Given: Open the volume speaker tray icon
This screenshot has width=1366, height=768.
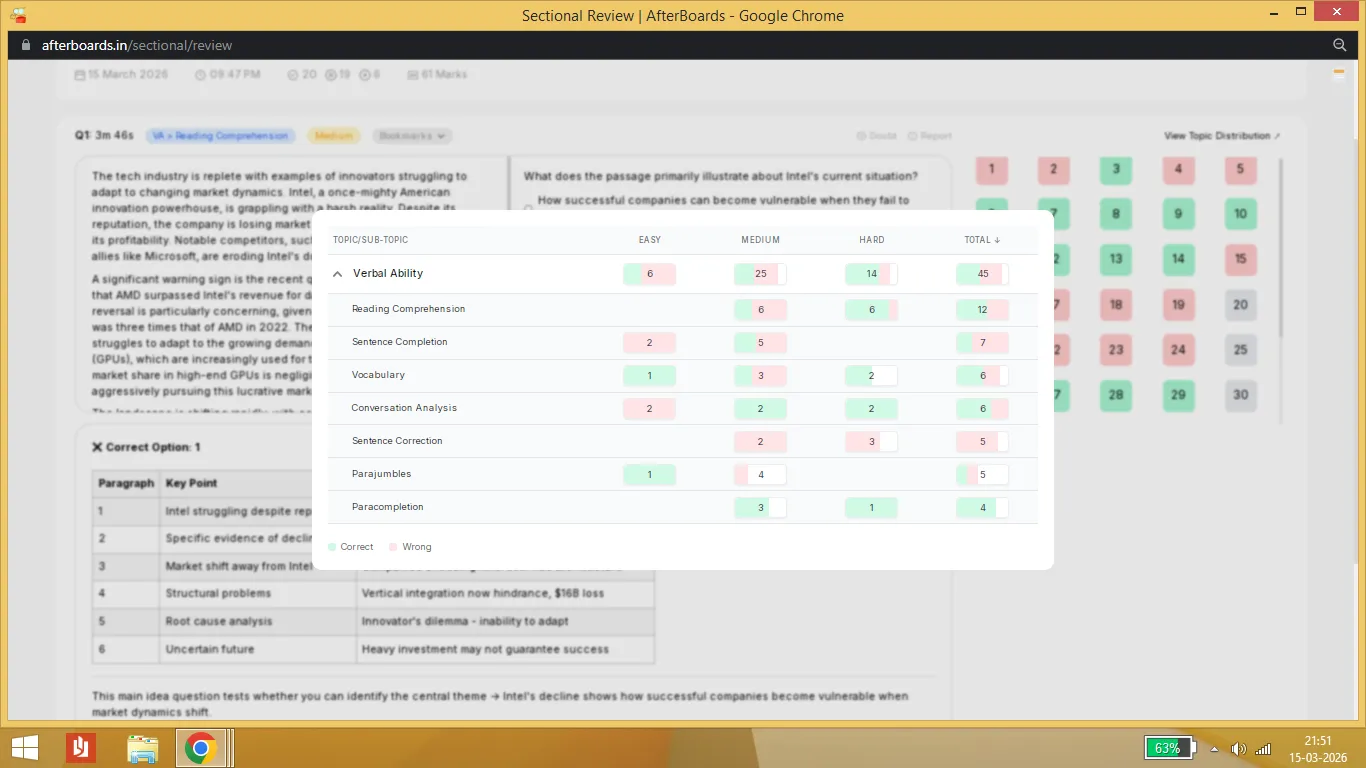Looking at the screenshot, I should pyautogui.click(x=1239, y=748).
